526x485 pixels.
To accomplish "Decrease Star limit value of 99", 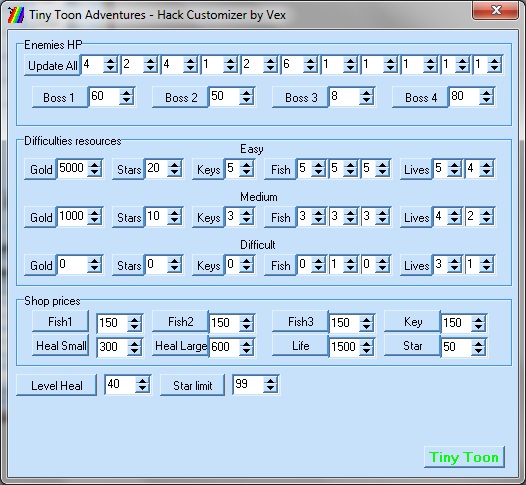I will 270,389.
